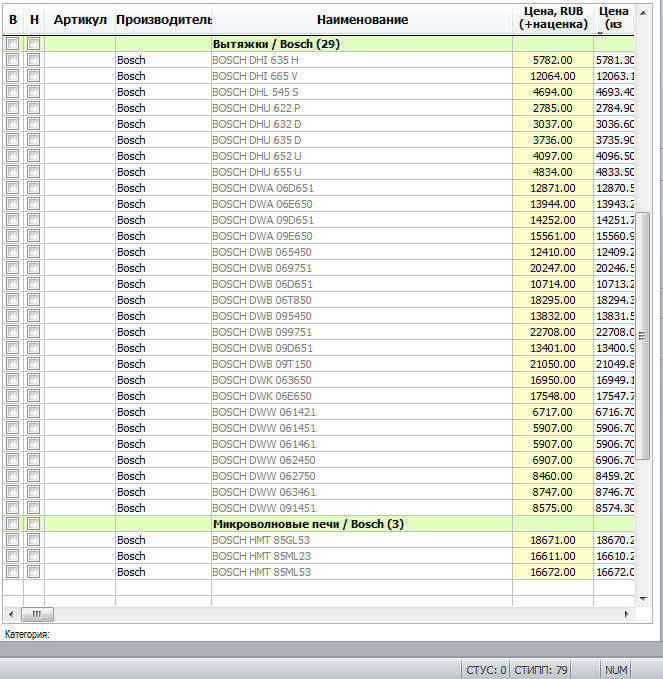Click the vertical scrollbar up arrow
The image size is (663, 679).
pyautogui.click(x=643, y=13)
